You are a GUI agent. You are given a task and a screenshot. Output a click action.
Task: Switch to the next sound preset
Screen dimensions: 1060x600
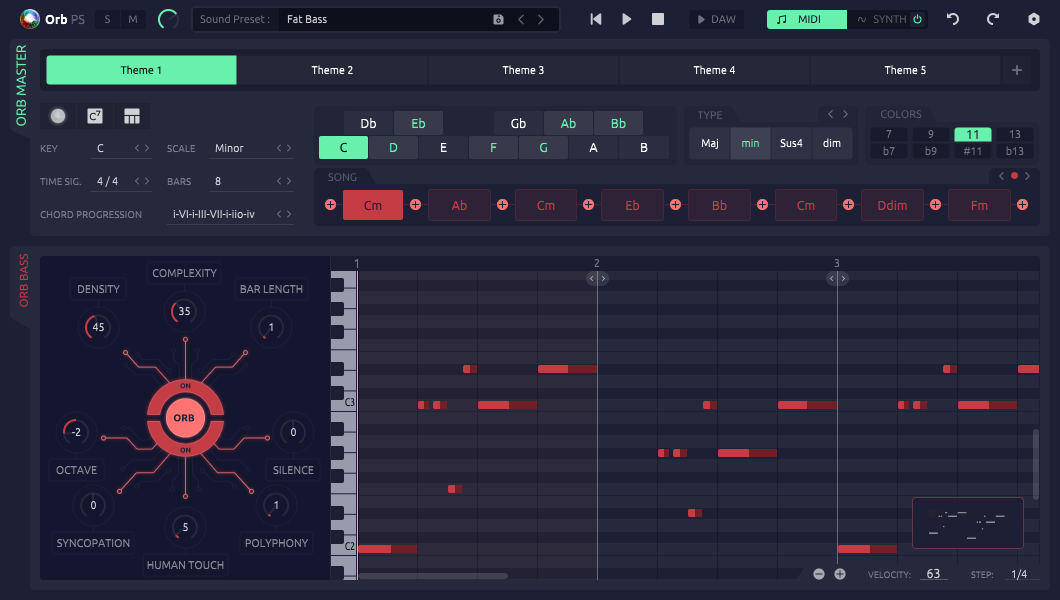coord(541,20)
